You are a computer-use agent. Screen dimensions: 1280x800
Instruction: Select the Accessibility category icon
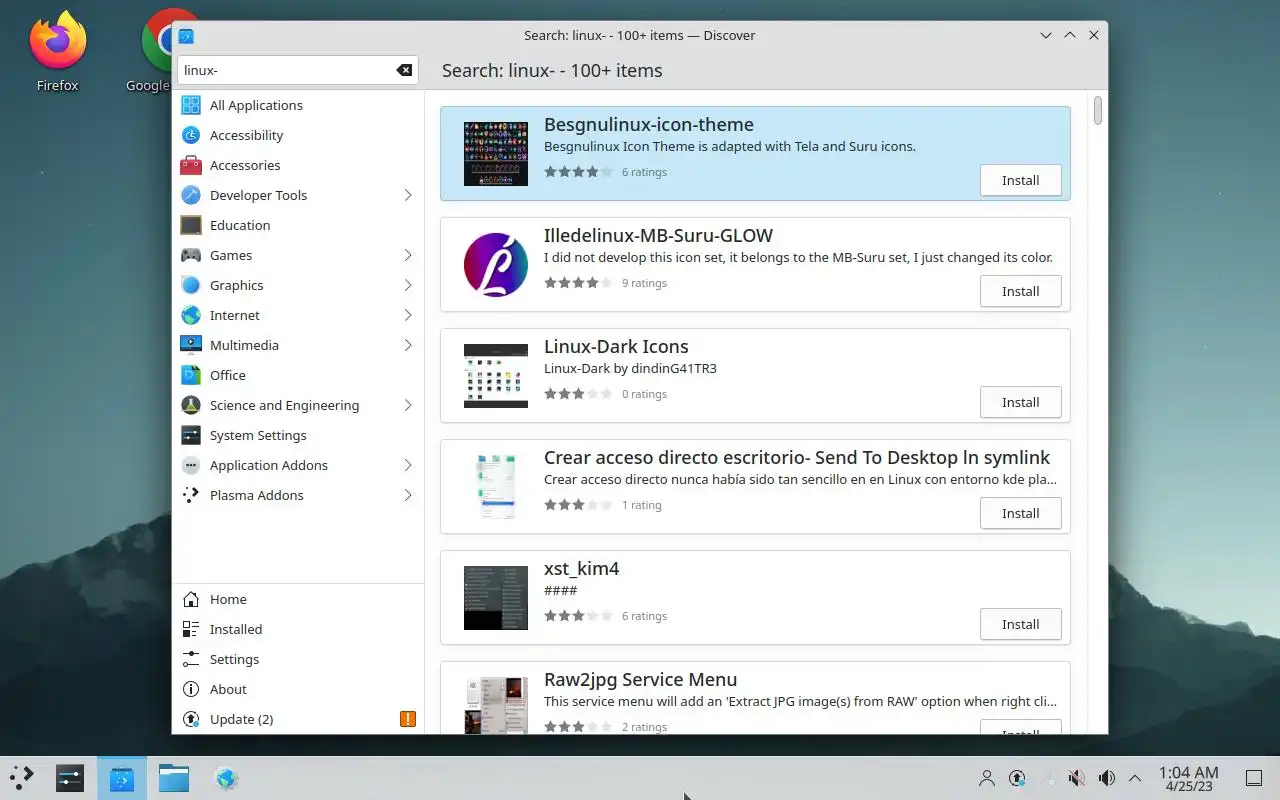191,135
